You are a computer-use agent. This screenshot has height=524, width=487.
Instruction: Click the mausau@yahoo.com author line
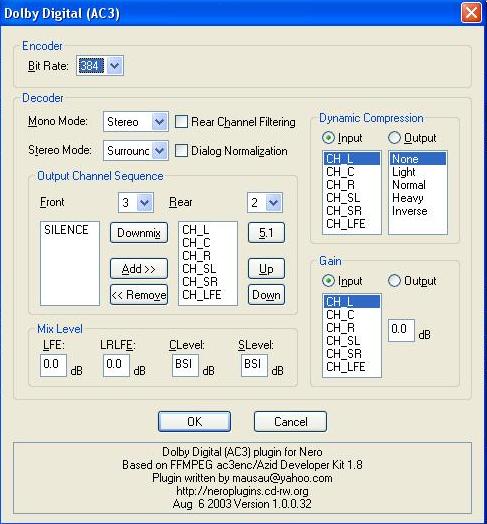click(x=242, y=478)
